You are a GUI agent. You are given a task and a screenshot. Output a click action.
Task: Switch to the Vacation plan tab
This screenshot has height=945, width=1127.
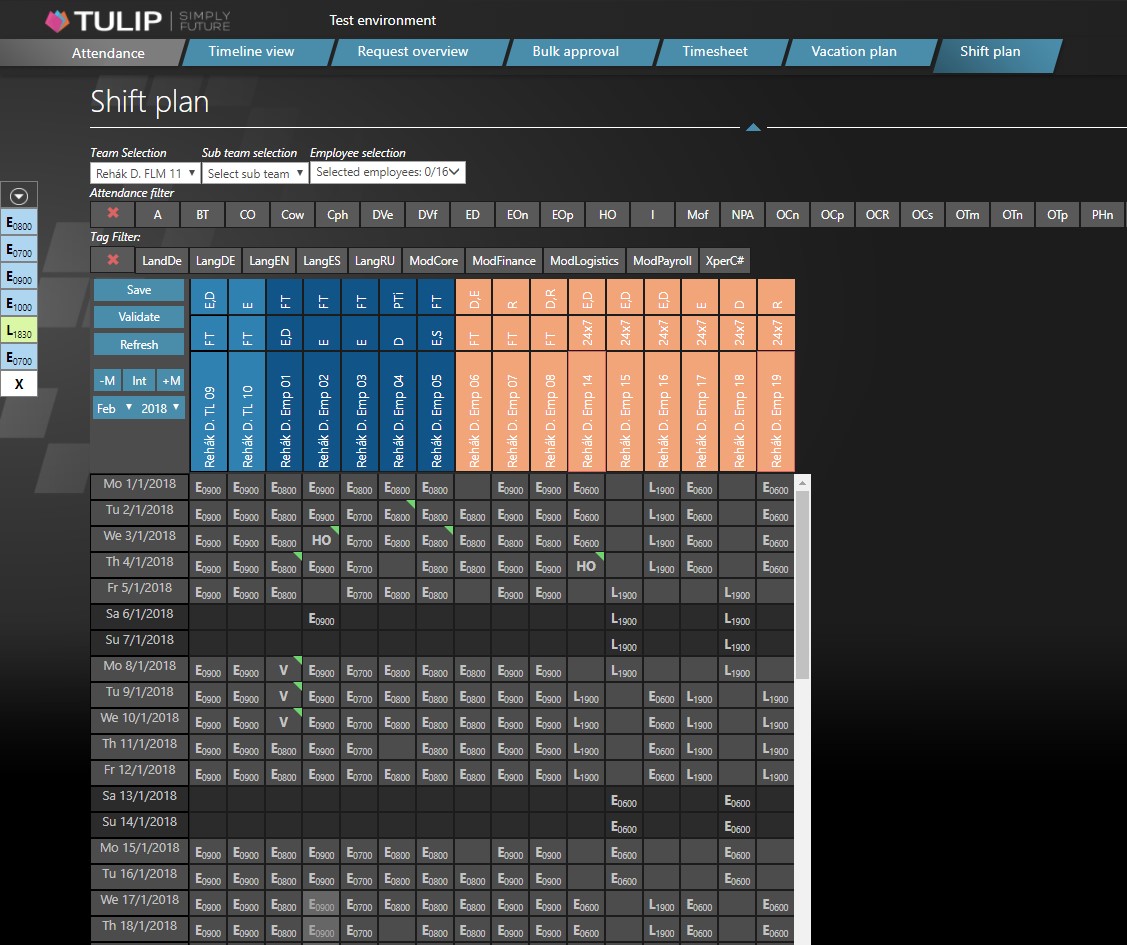point(853,52)
